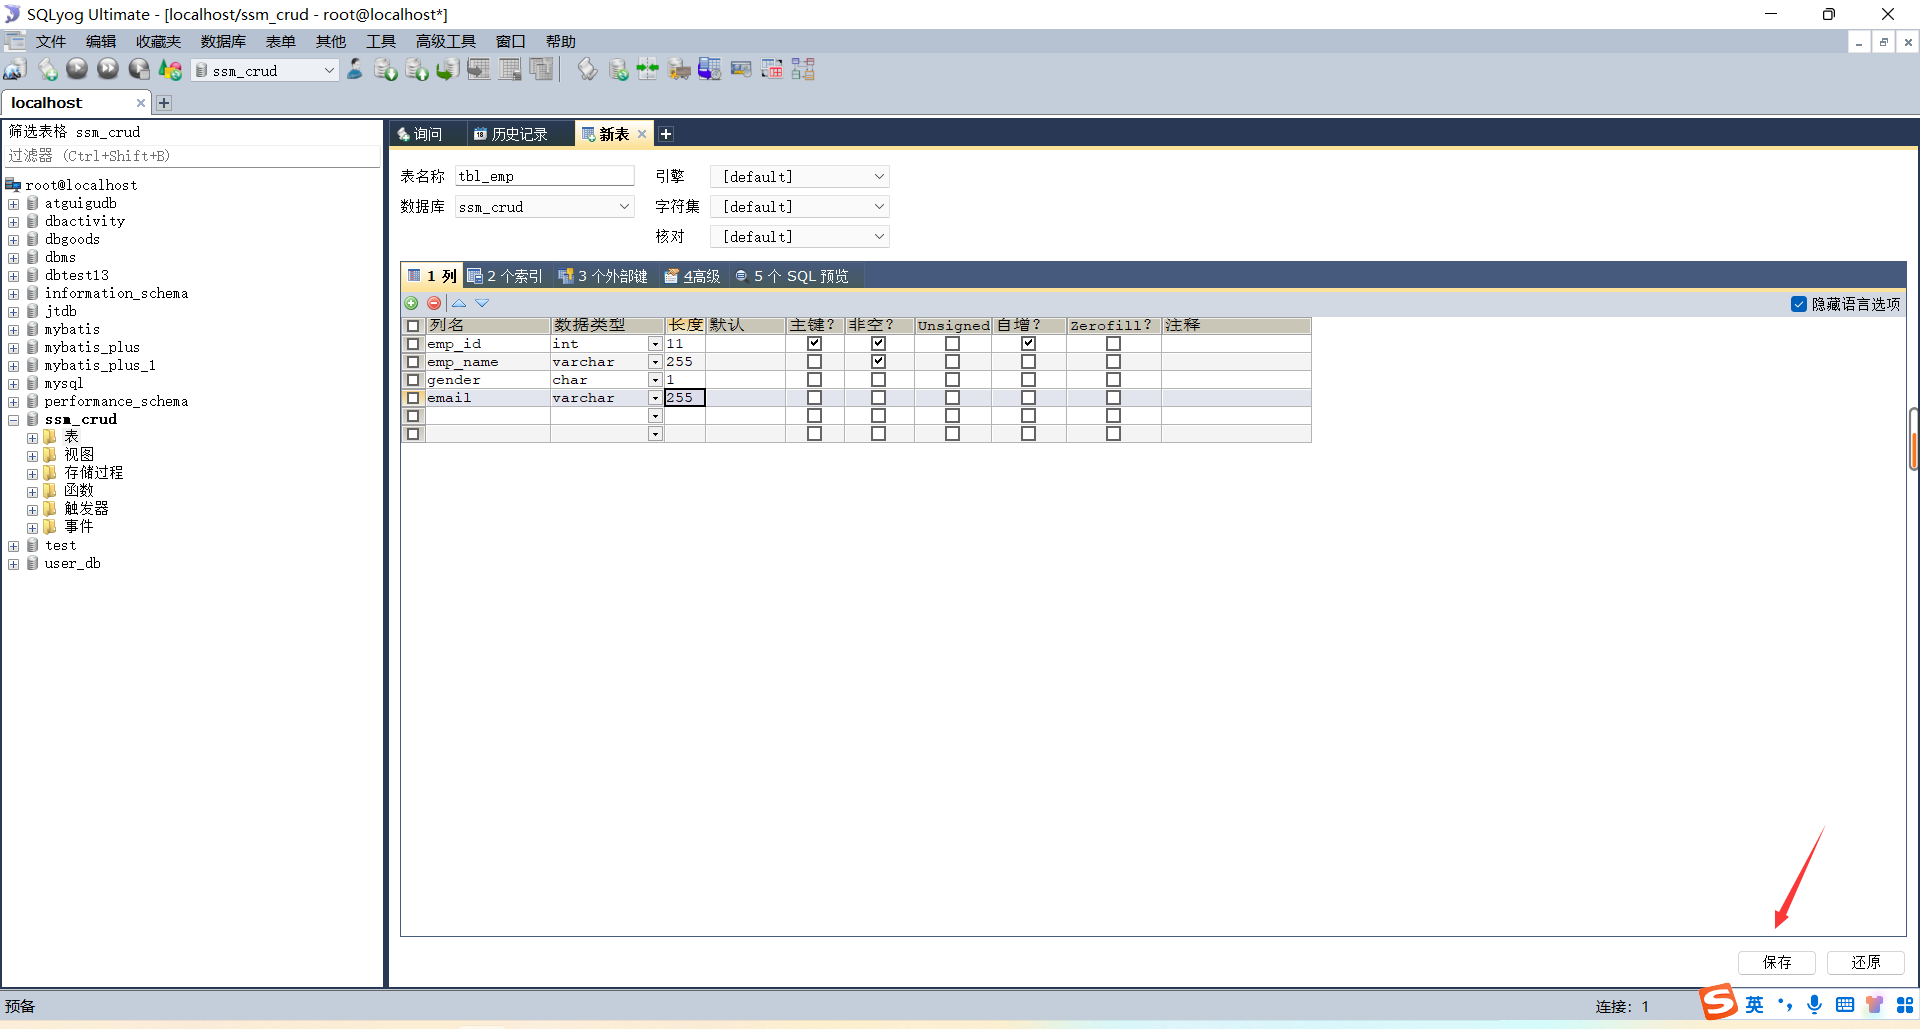The width and height of the screenshot is (1920, 1029).
Task: Select the test database in tree
Action: [60, 546]
